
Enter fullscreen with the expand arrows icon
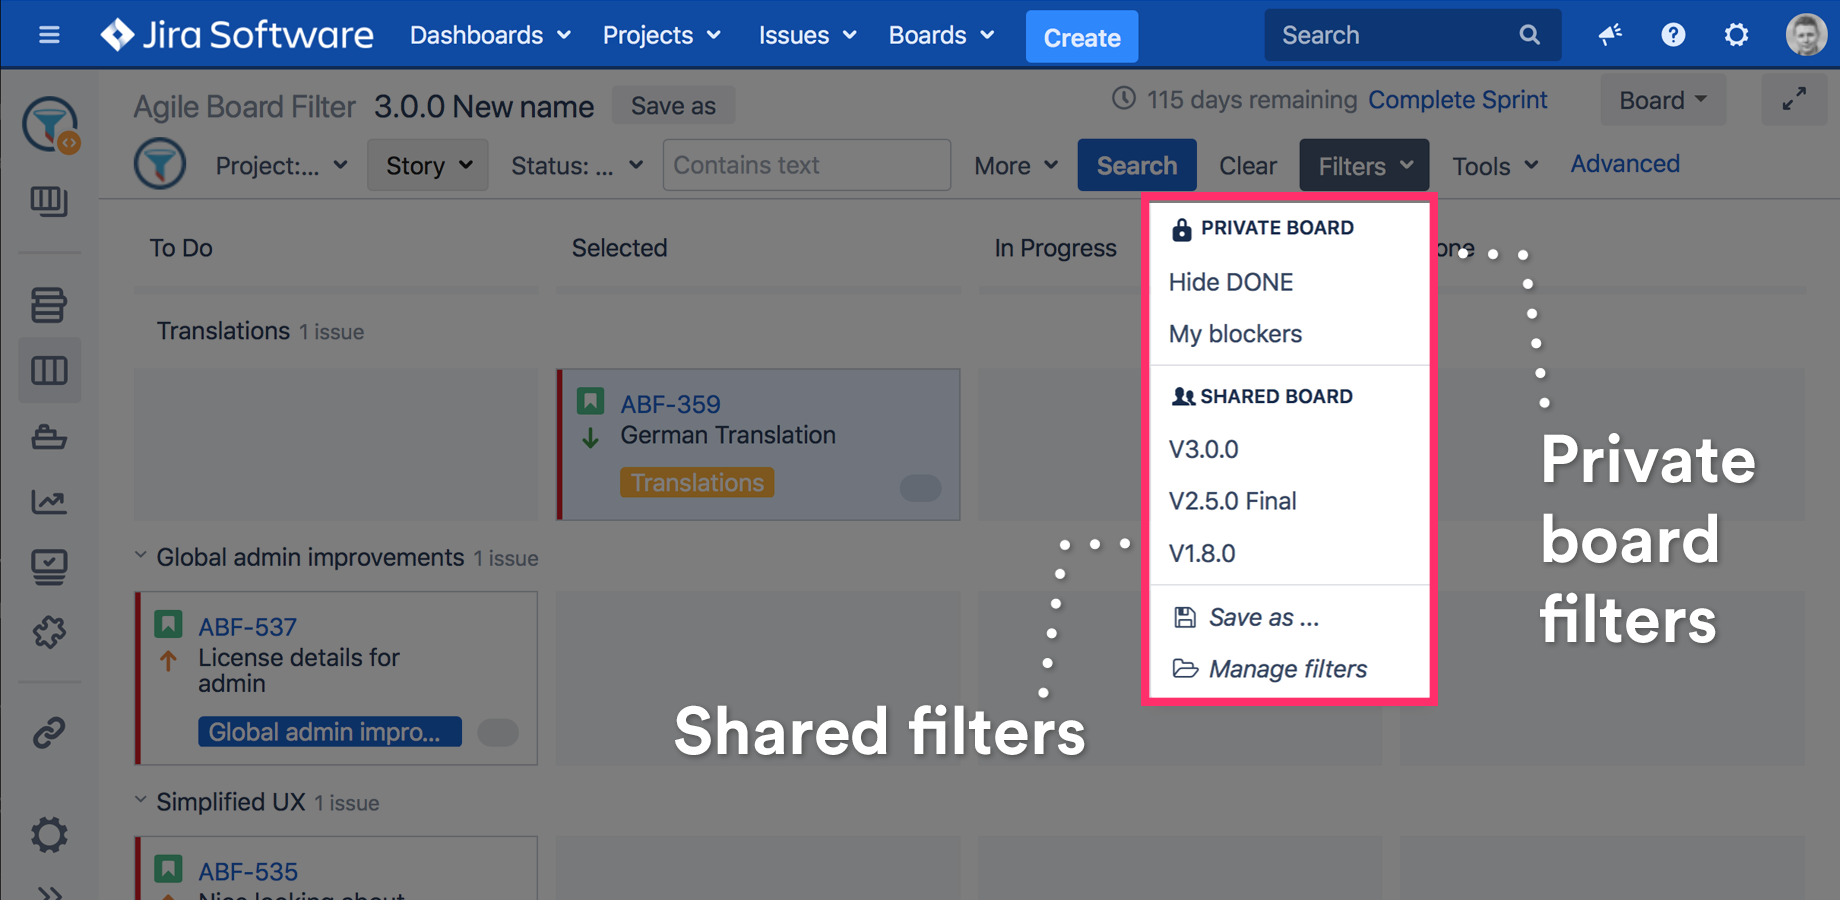click(x=1794, y=100)
